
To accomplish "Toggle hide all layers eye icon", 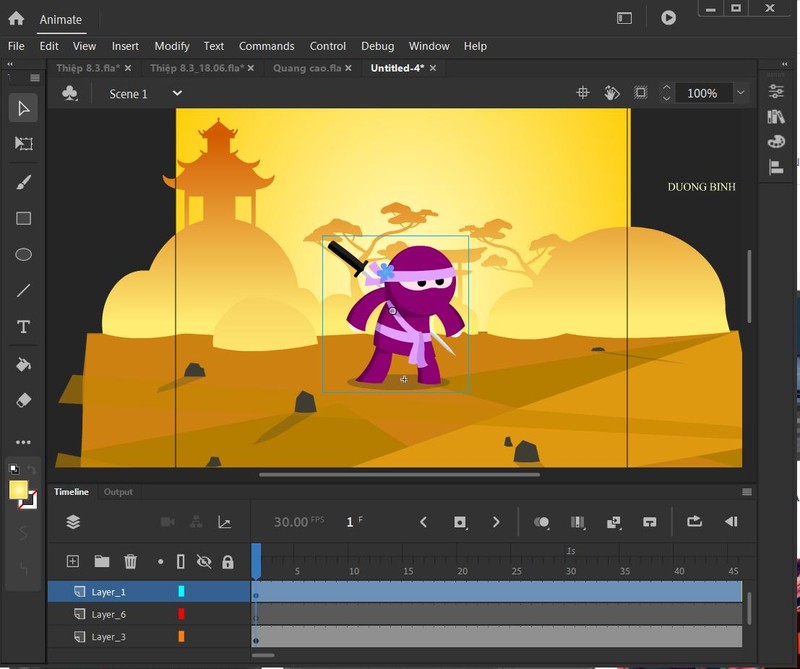I will tap(204, 562).
